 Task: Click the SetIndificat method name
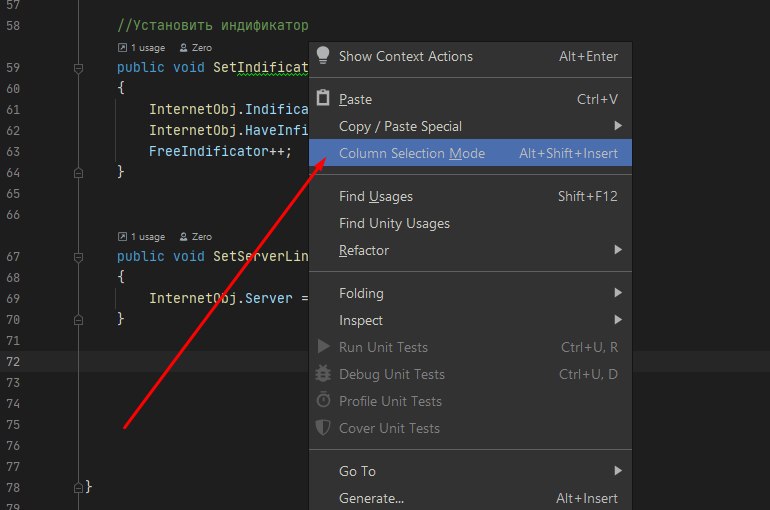click(261, 67)
